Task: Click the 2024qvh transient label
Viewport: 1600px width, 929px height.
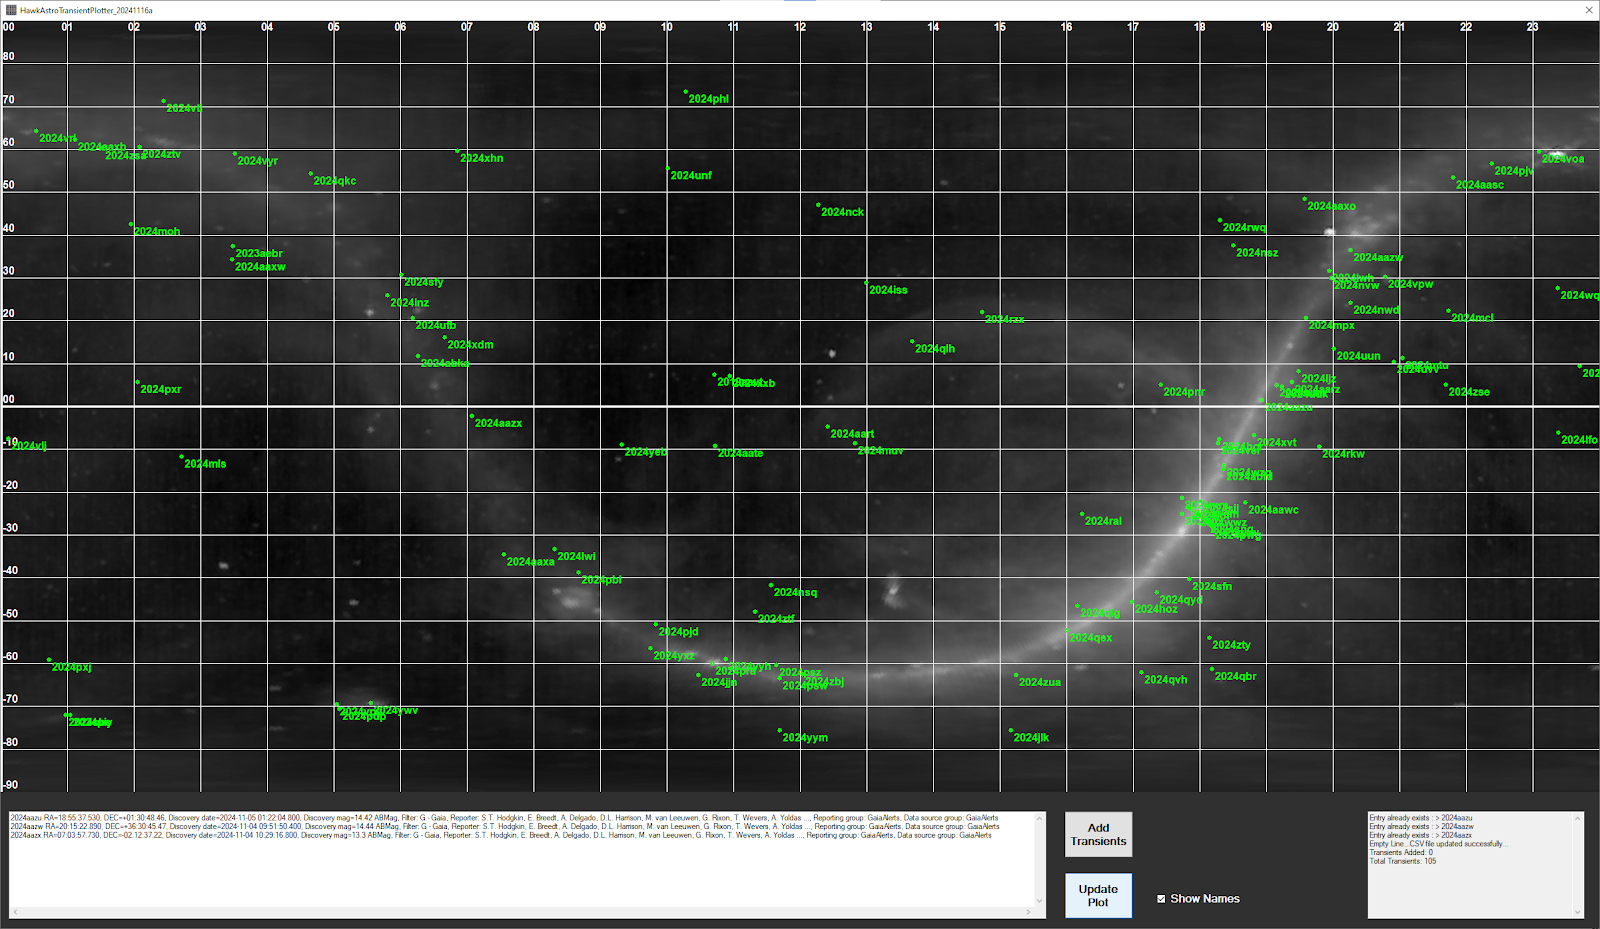Action: coord(1166,680)
